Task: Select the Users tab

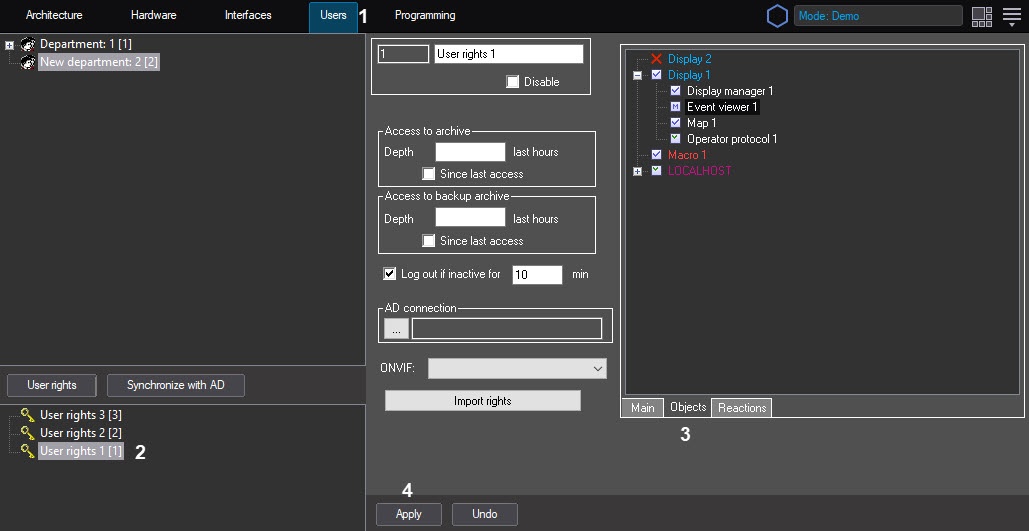Action: point(333,16)
